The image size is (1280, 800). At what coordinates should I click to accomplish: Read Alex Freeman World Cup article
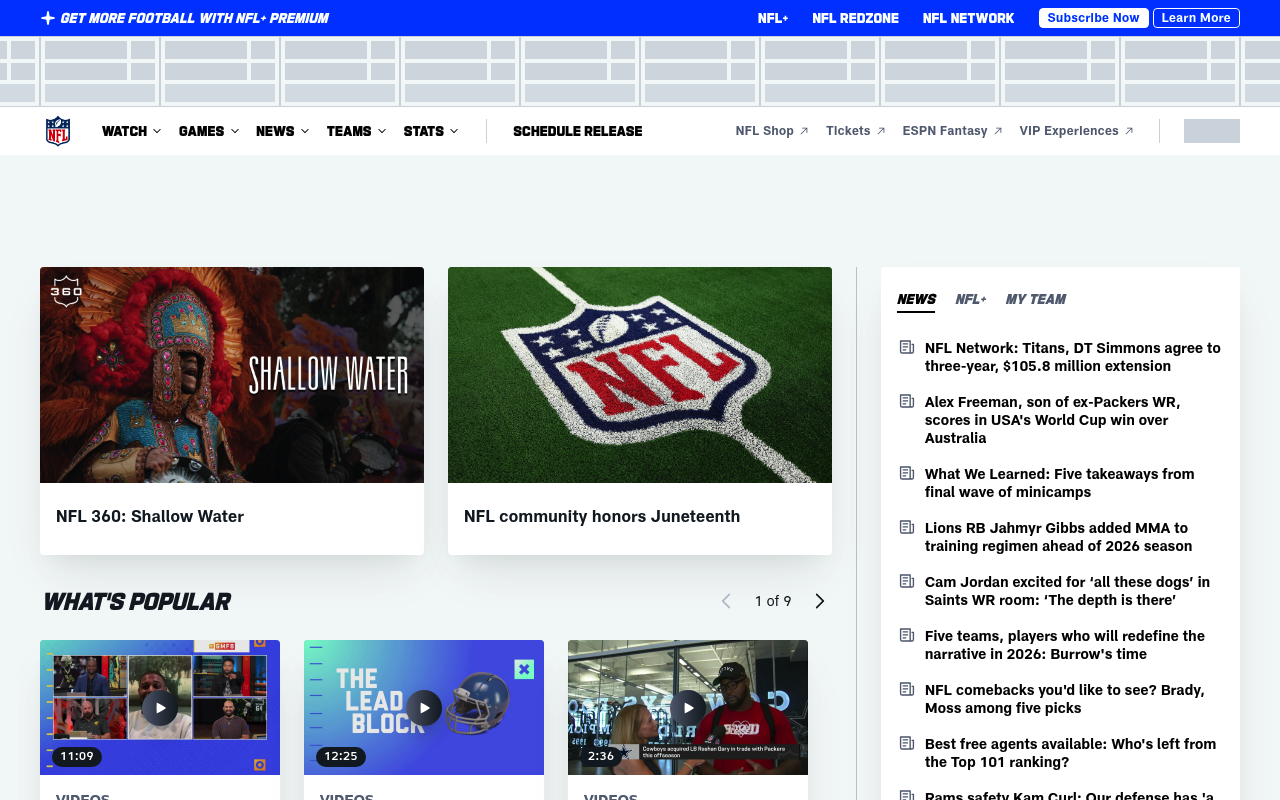(1053, 420)
